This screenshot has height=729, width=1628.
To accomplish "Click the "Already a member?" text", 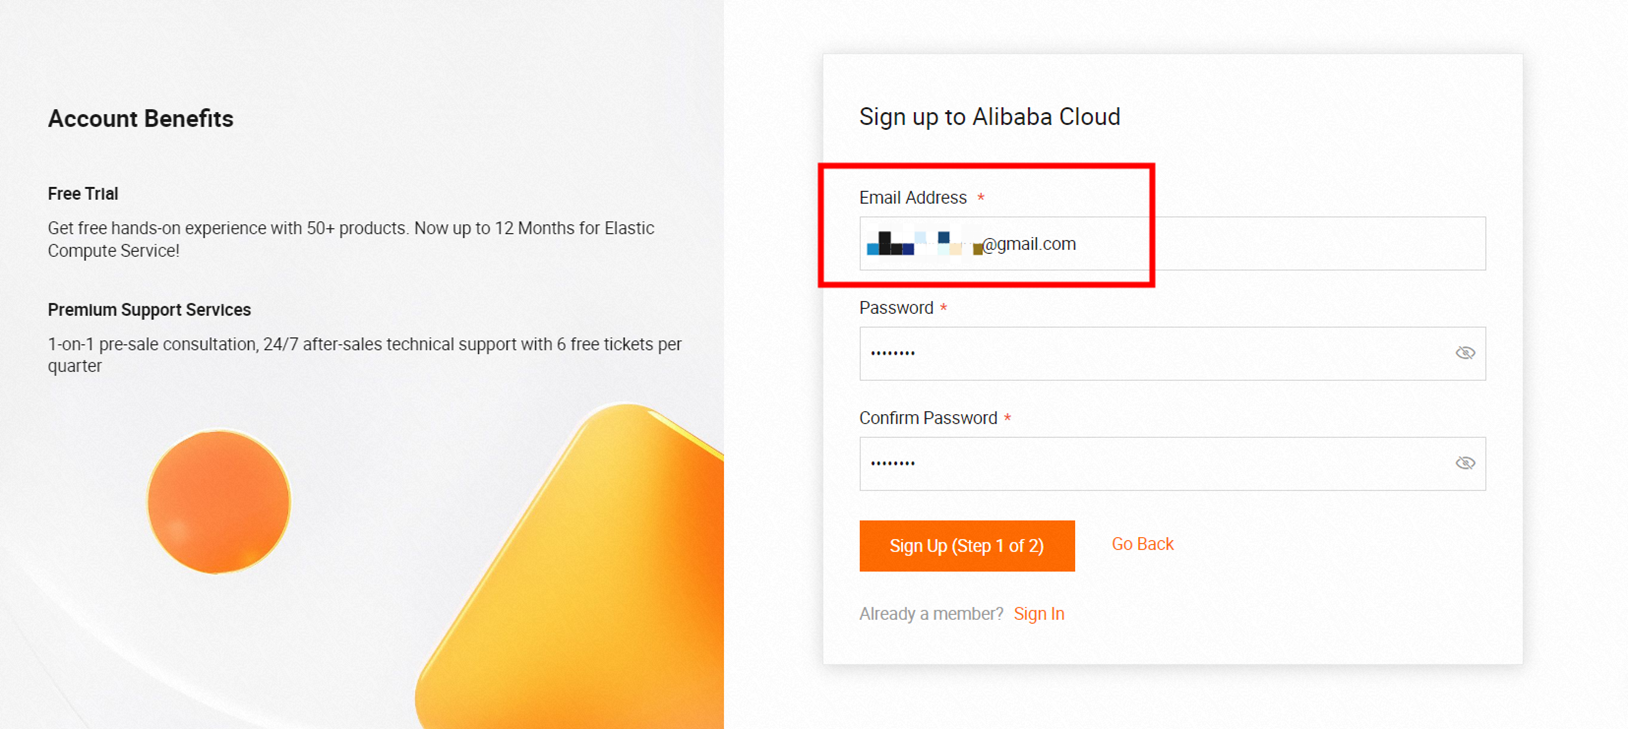I will [x=931, y=614].
